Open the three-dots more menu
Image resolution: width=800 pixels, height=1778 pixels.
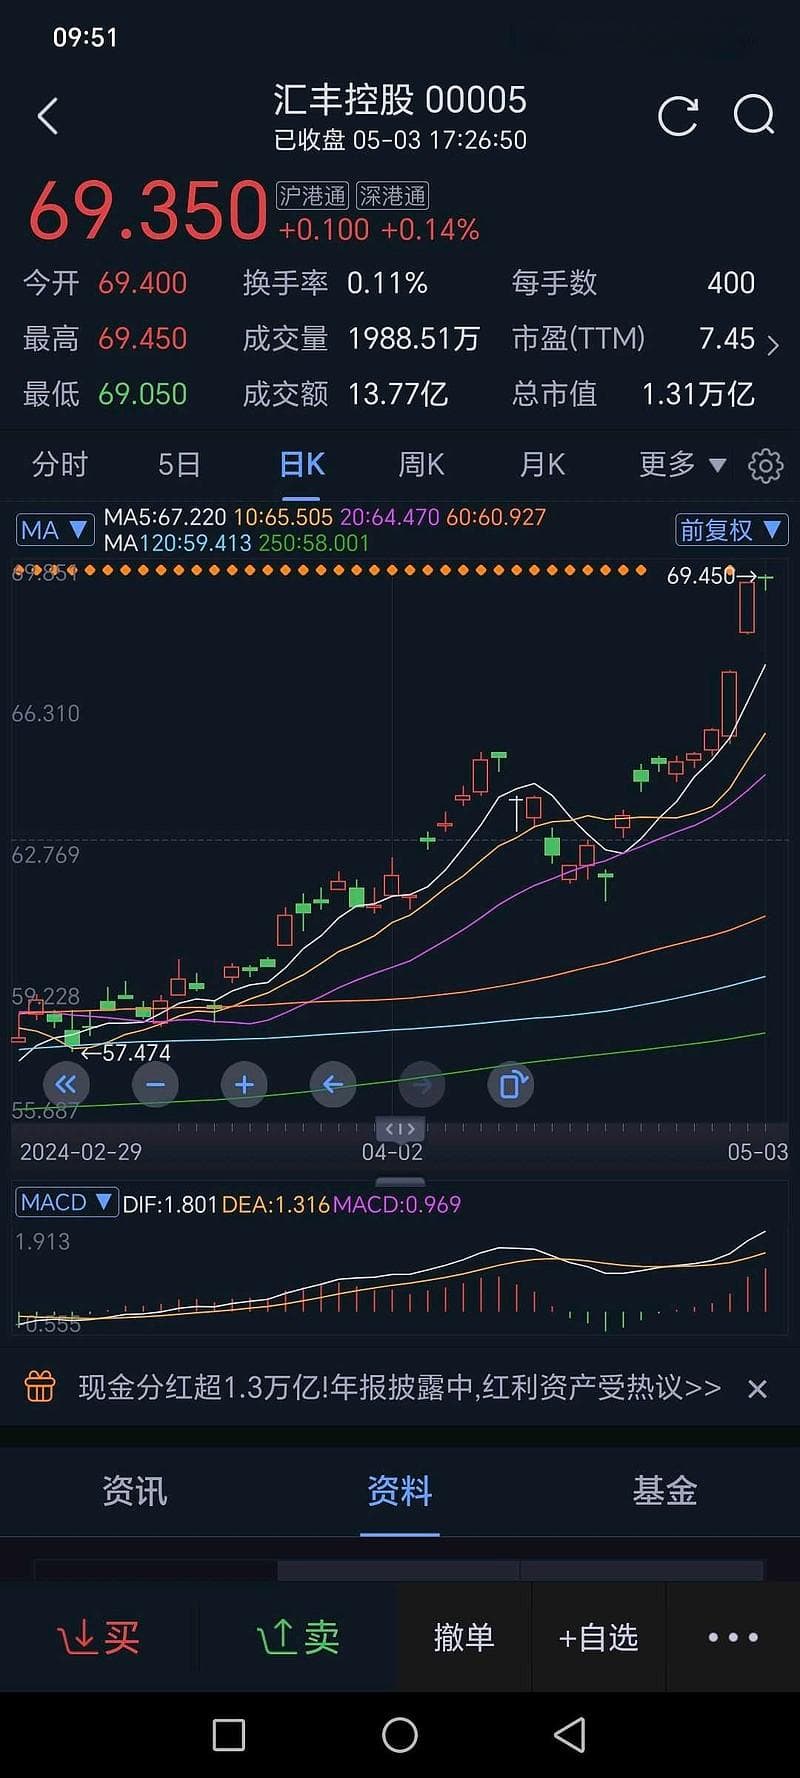click(733, 1637)
